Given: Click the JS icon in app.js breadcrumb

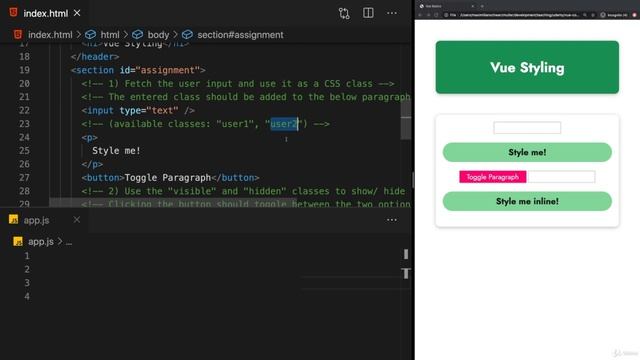Looking at the screenshot, I should 18,241.
